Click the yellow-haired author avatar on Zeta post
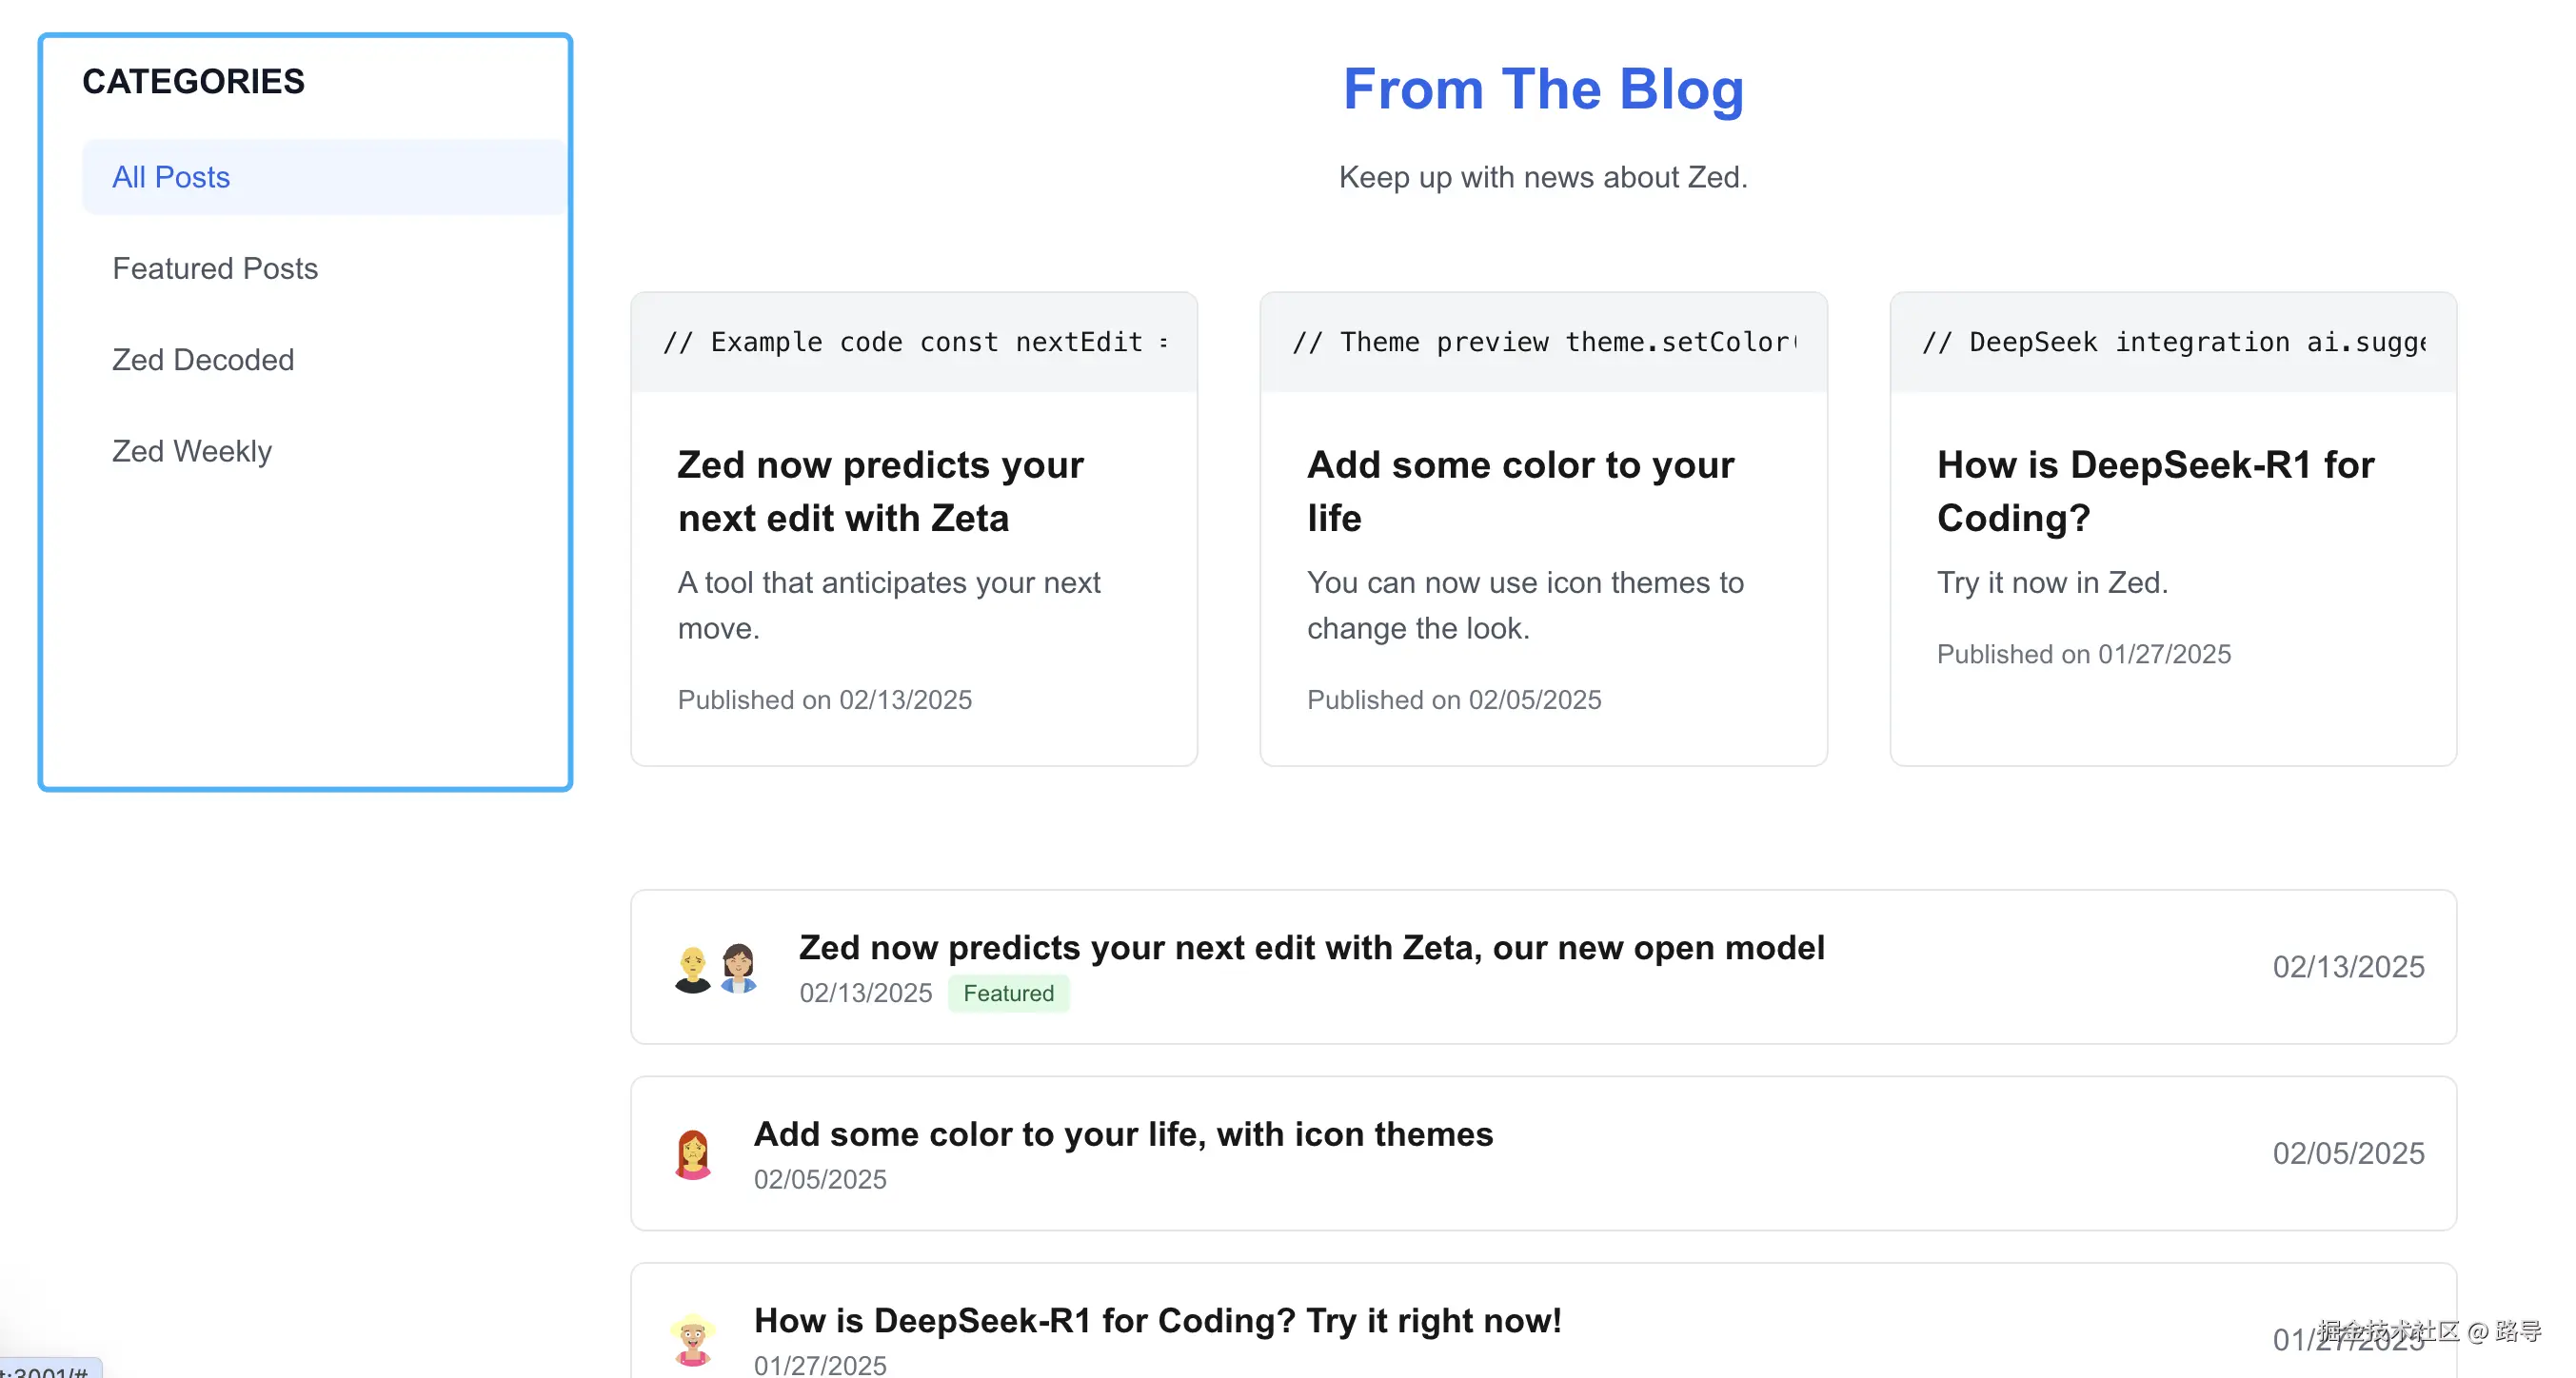The height and width of the screenshot is (1378, 2576). 692,968
